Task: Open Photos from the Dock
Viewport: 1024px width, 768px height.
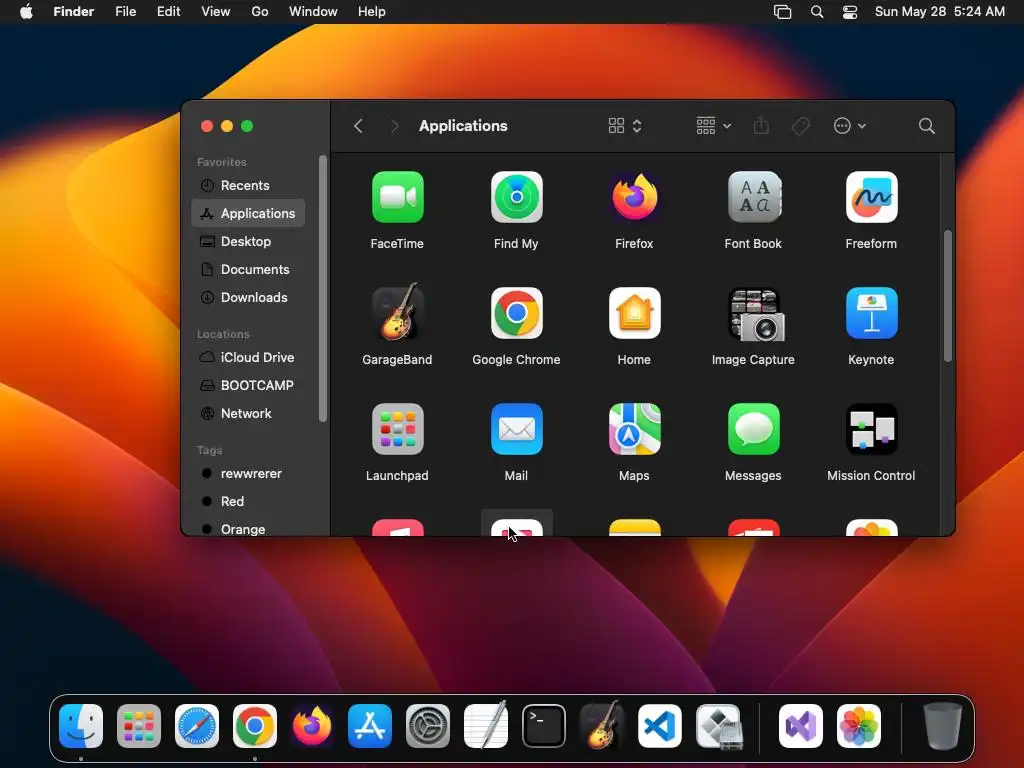Action: point(859,726)
